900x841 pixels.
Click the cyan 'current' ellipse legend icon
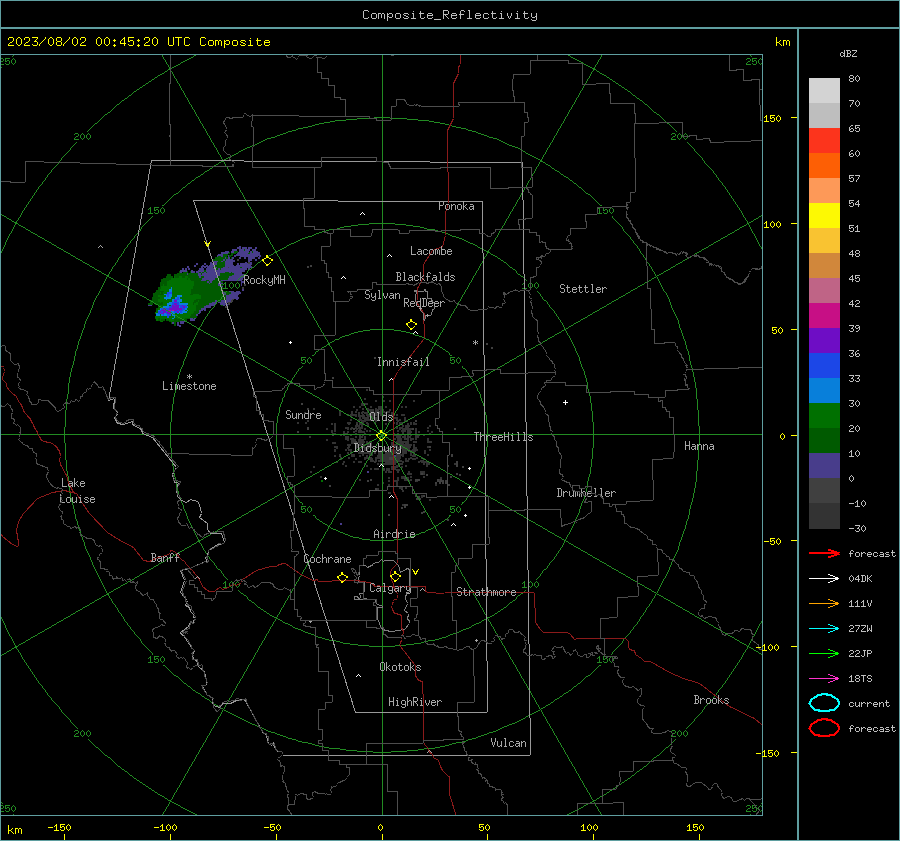824,703
